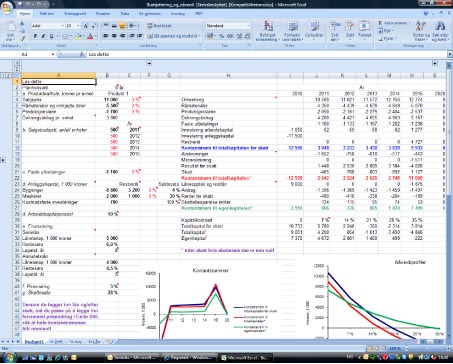Open the Sett inn ribbon tab
The image size is (453, 364).
[47, 14]
